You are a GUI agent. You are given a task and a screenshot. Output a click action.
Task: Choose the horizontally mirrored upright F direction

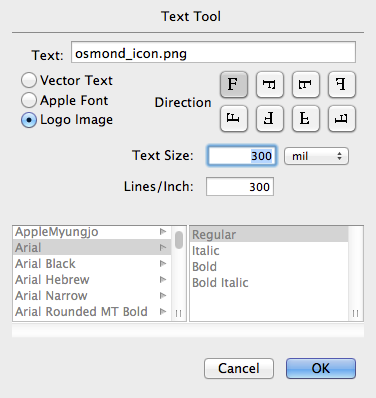tap(342, 84)
